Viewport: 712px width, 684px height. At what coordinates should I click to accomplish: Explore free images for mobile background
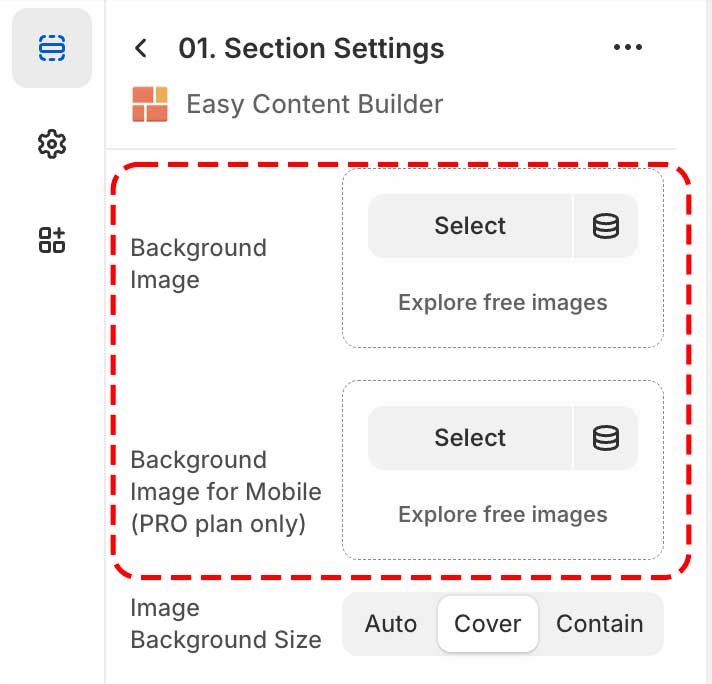[502, 514]
